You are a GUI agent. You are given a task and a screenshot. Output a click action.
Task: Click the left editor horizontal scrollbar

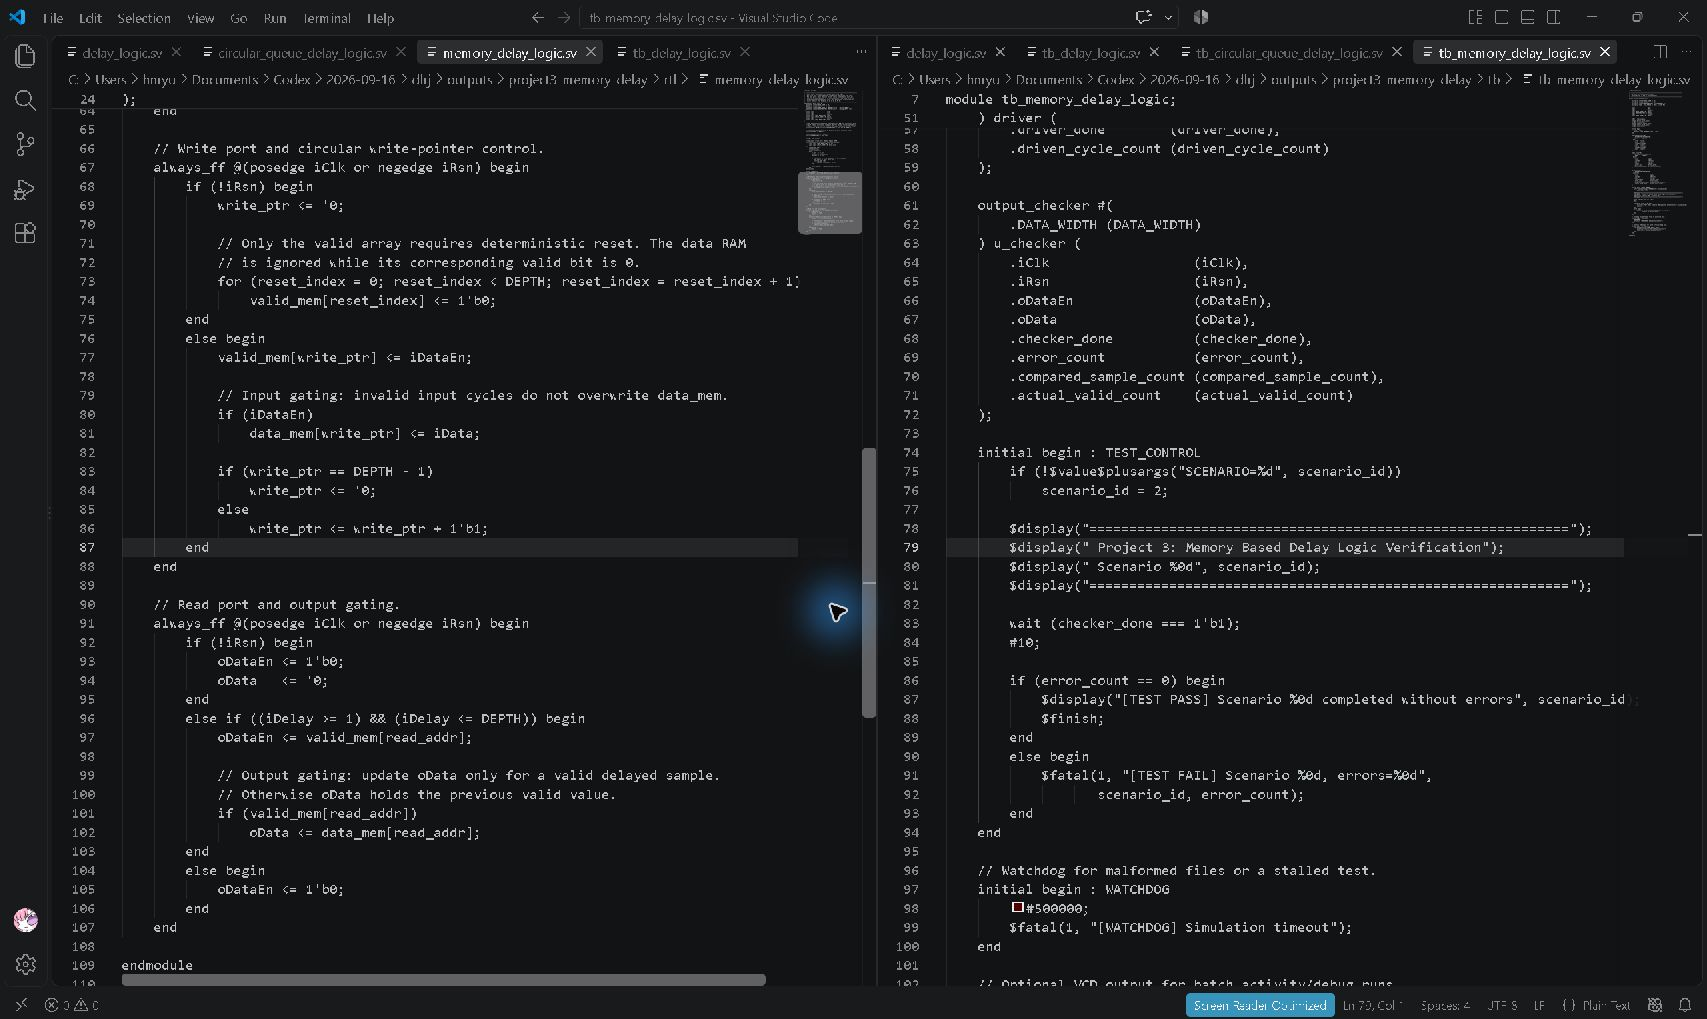tap(444, 980)
